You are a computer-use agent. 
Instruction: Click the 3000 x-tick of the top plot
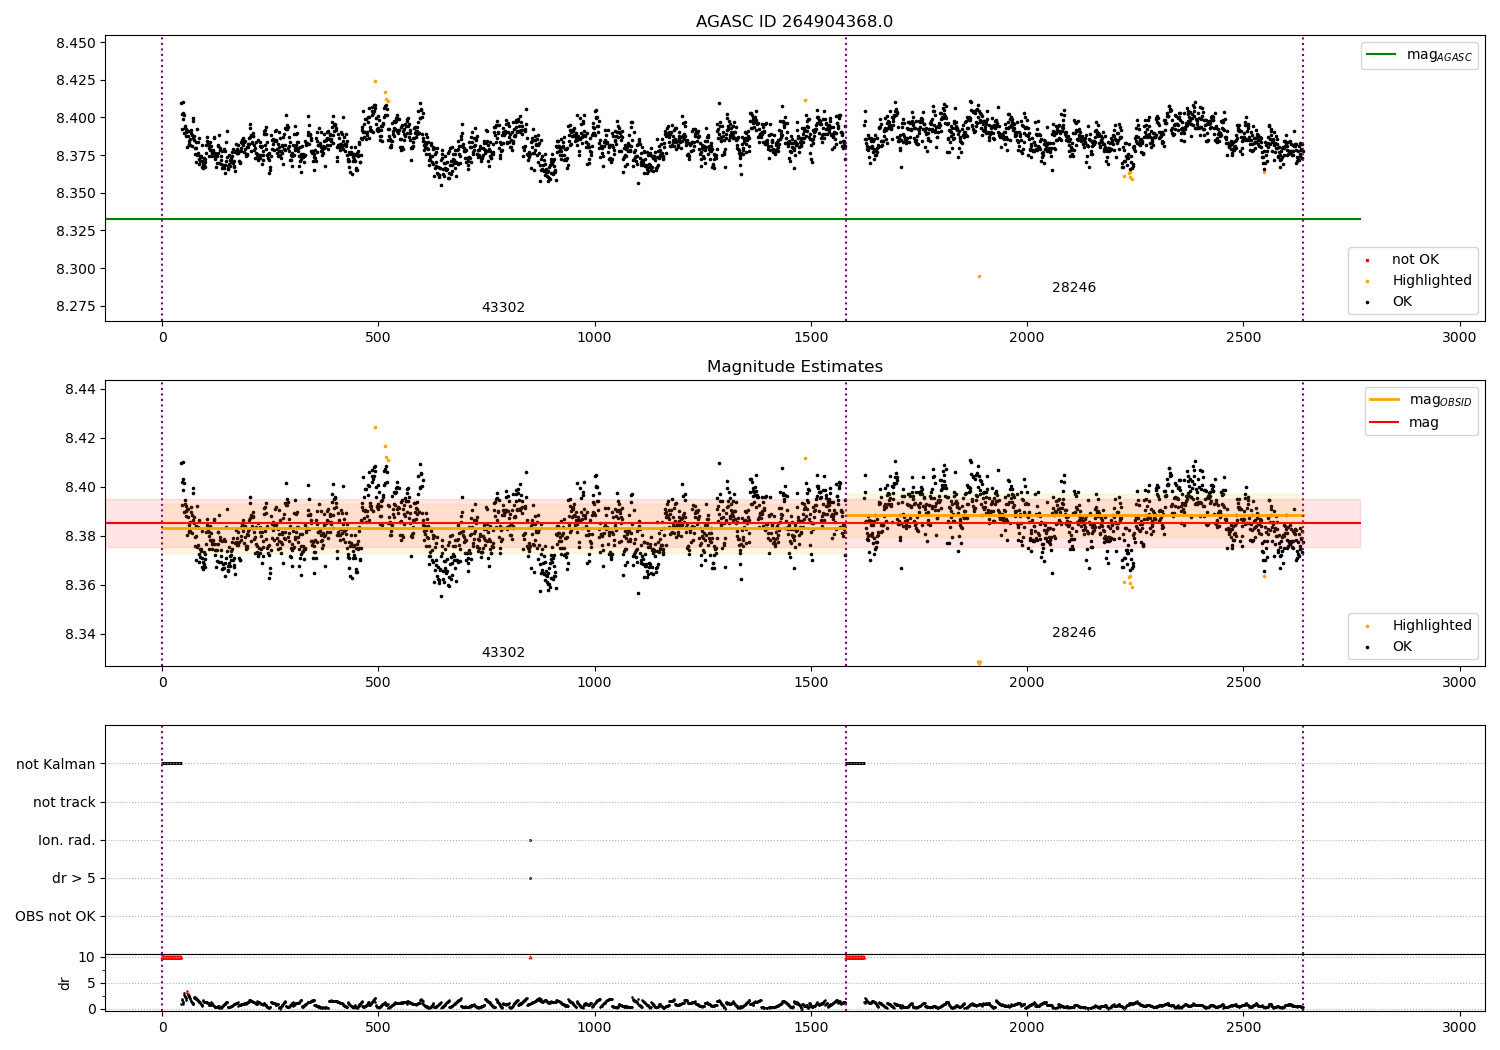(1459, 337)
